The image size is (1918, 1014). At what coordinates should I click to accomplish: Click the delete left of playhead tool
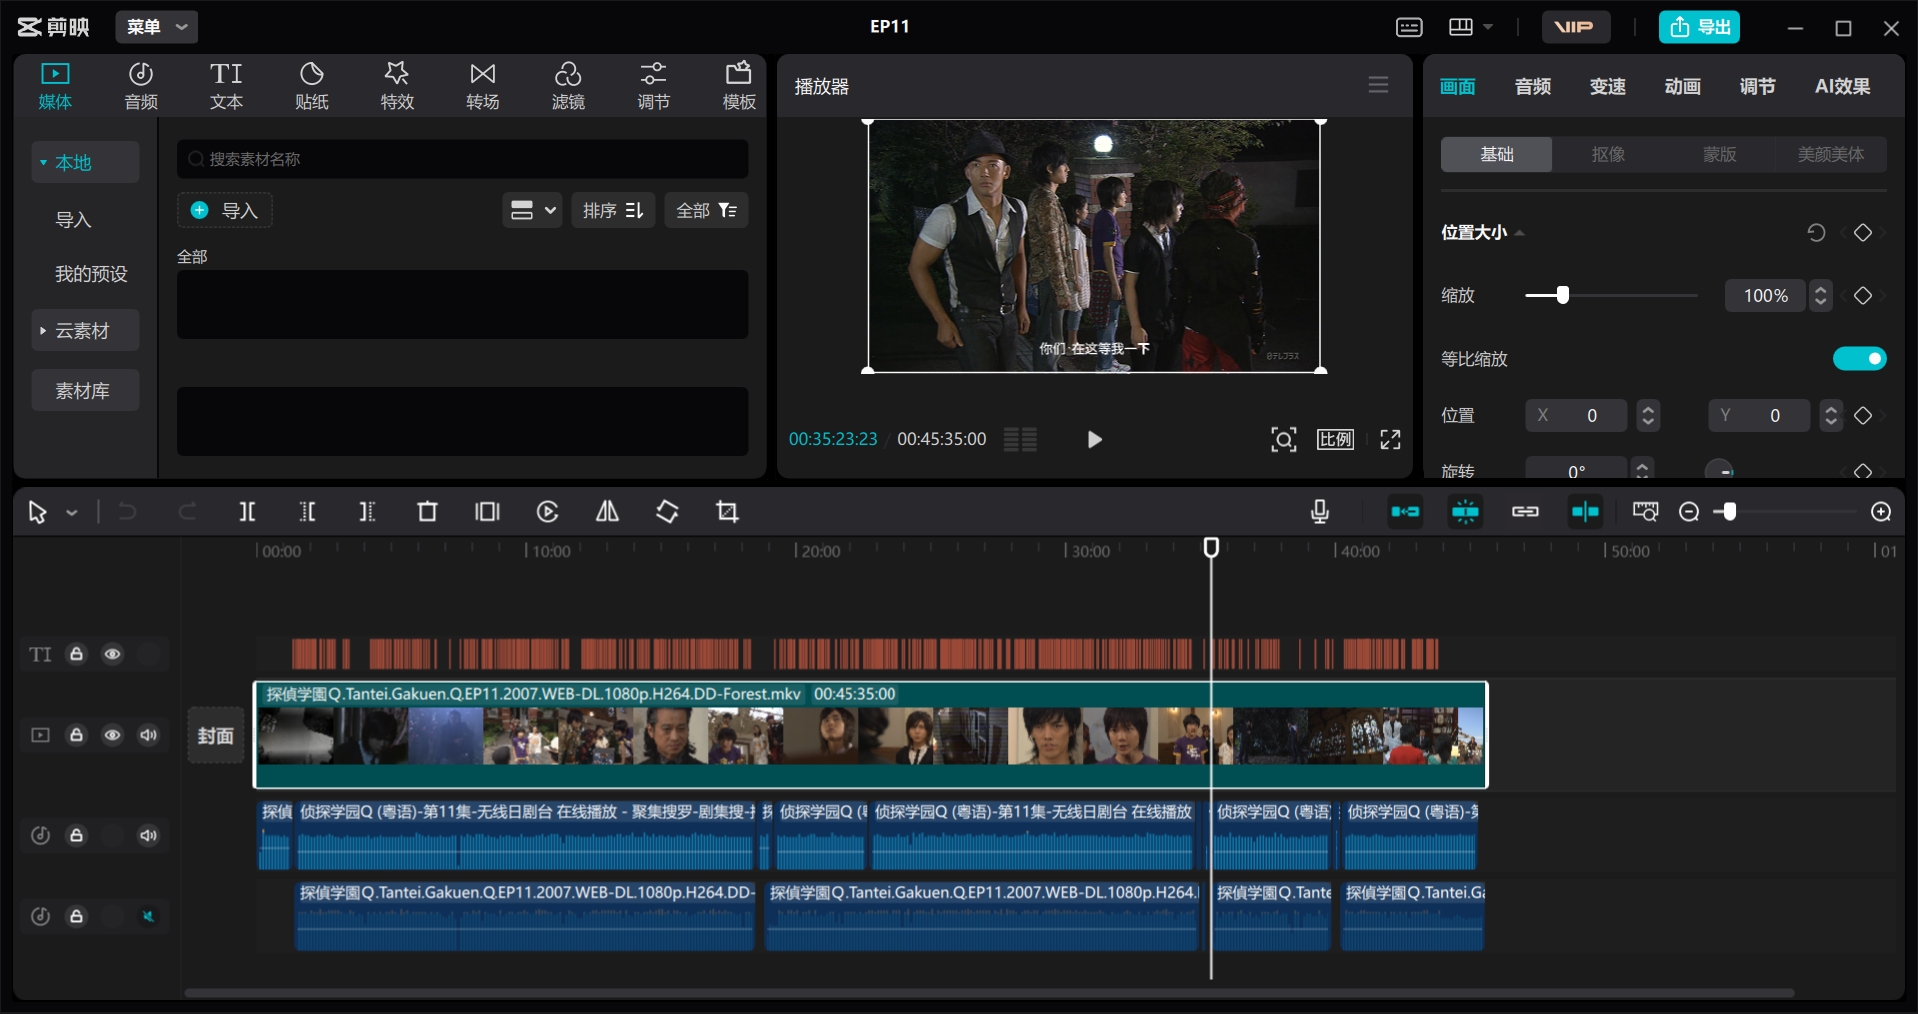coord(308,512)
